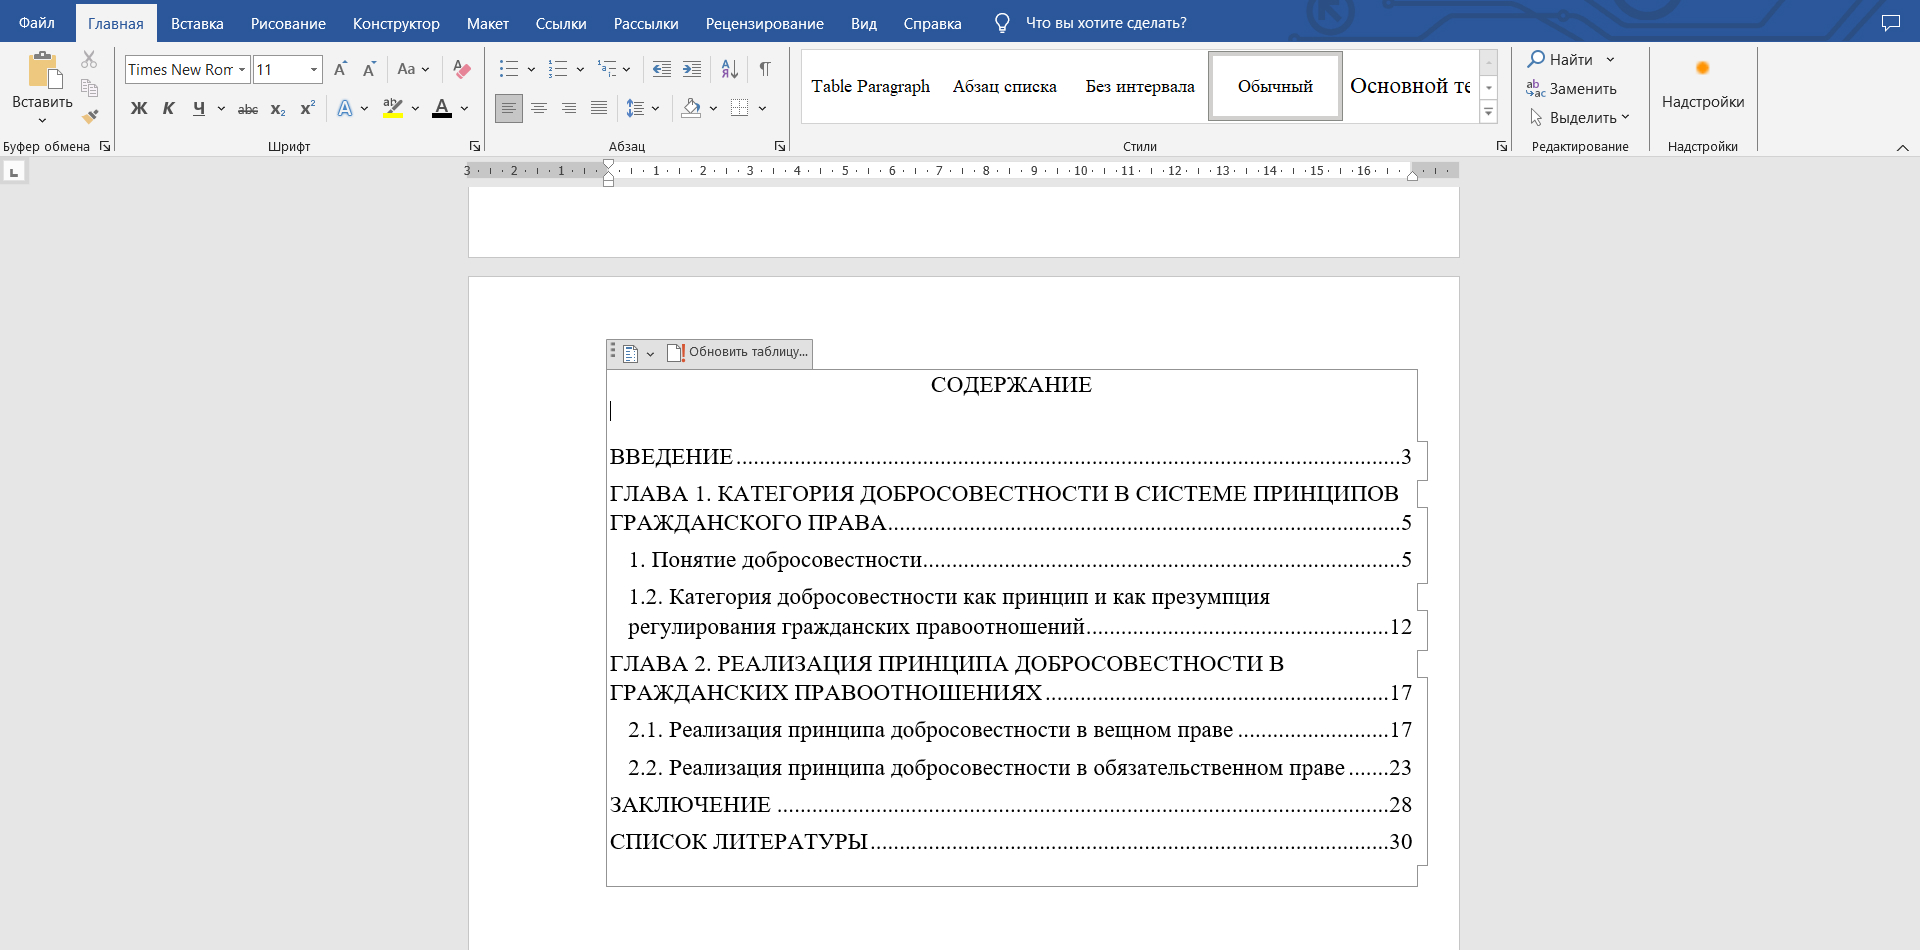Open the font name dropdown
This screenshot has height=950, width=1920.
242,69
